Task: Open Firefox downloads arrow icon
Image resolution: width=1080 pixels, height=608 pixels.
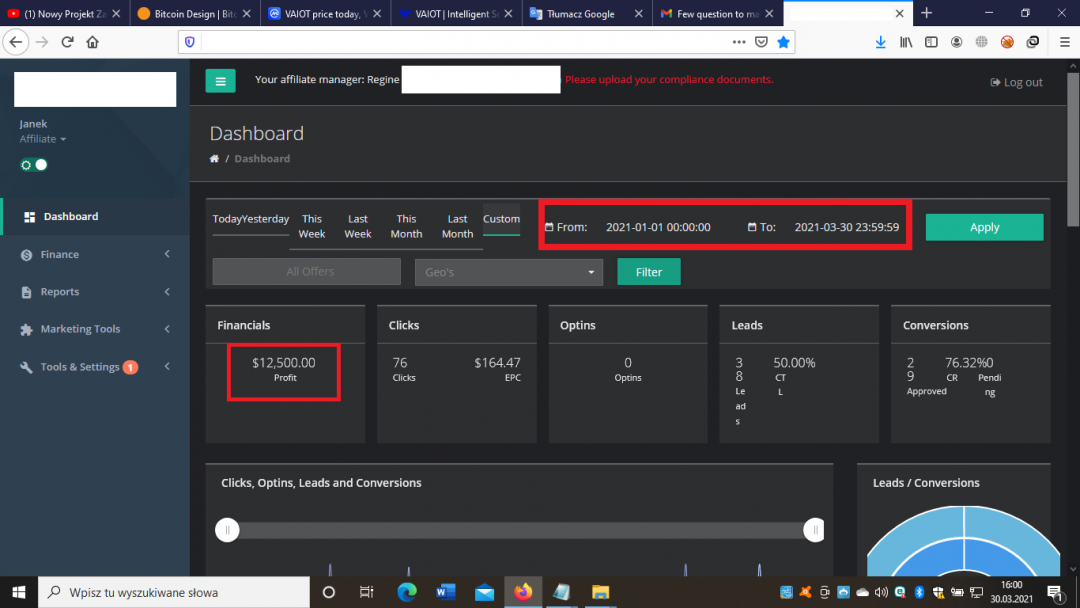Action: (x=880, y=42)
